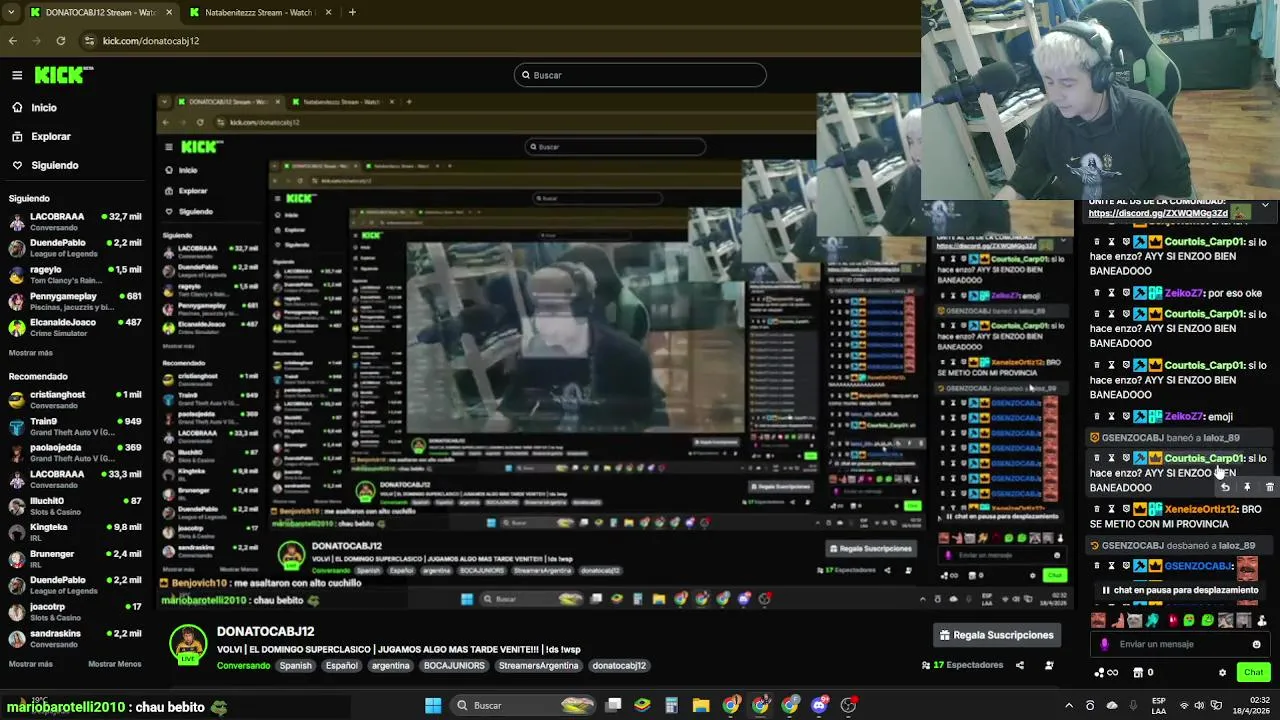Image resolution: width=1280 pixels, height=720 pixels.
Task: Open cristianghost recommended channel
Action: coord(75,400)
